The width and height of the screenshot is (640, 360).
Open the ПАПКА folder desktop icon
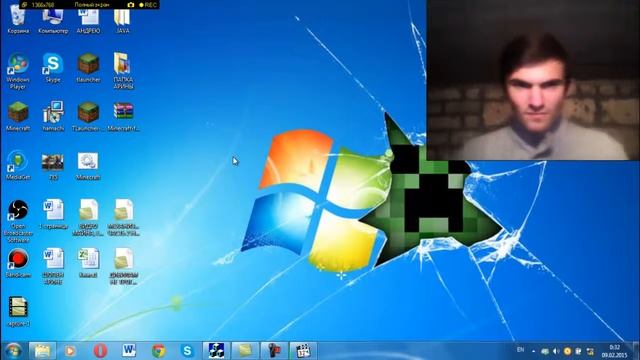123,71
